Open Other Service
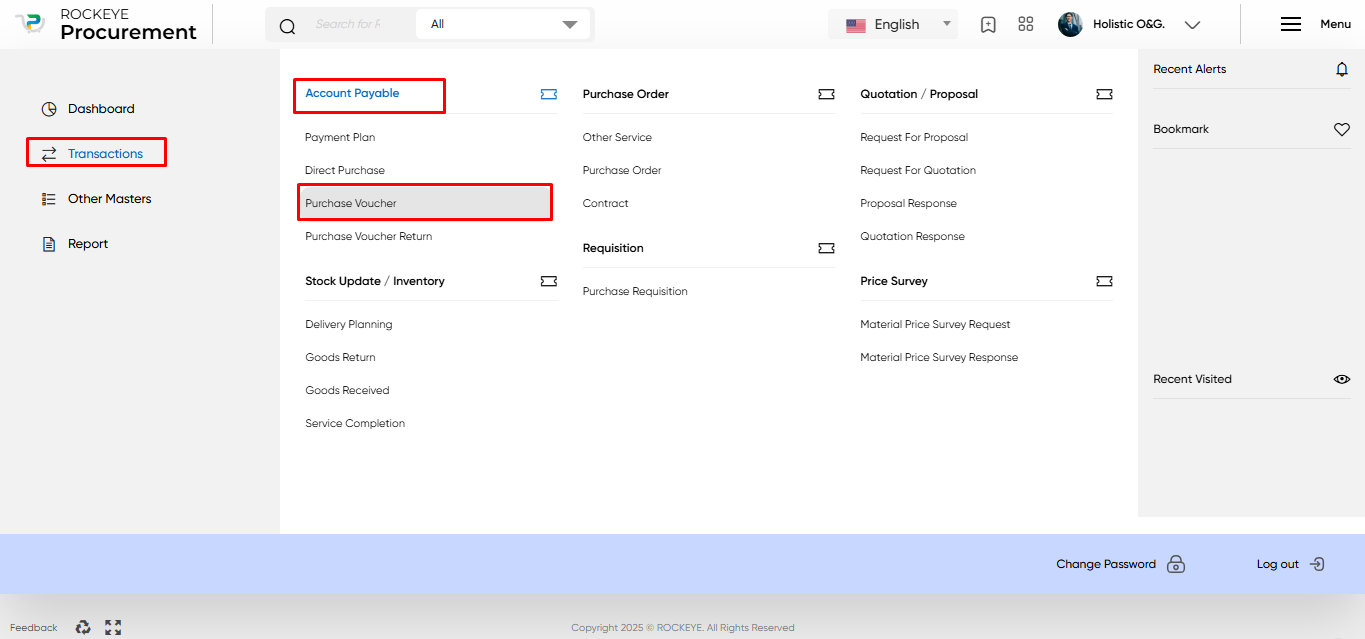 coord(617,137)
